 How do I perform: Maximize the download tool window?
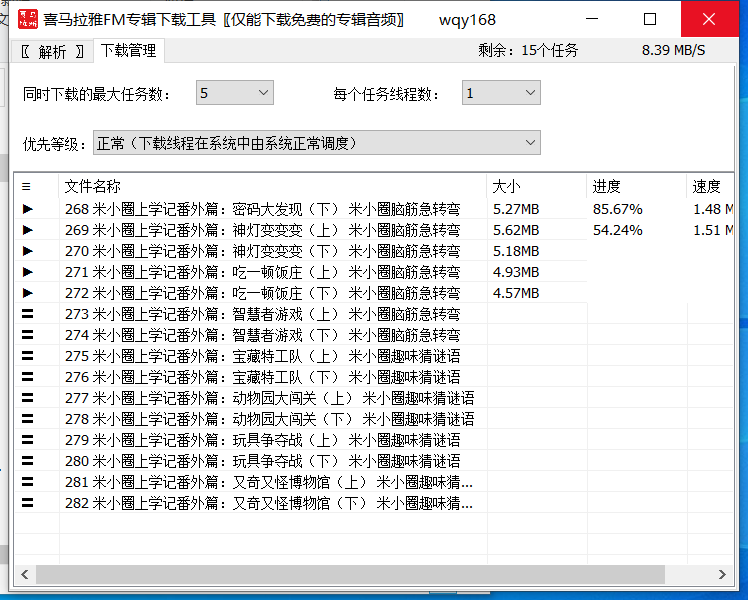pos(650,19)
